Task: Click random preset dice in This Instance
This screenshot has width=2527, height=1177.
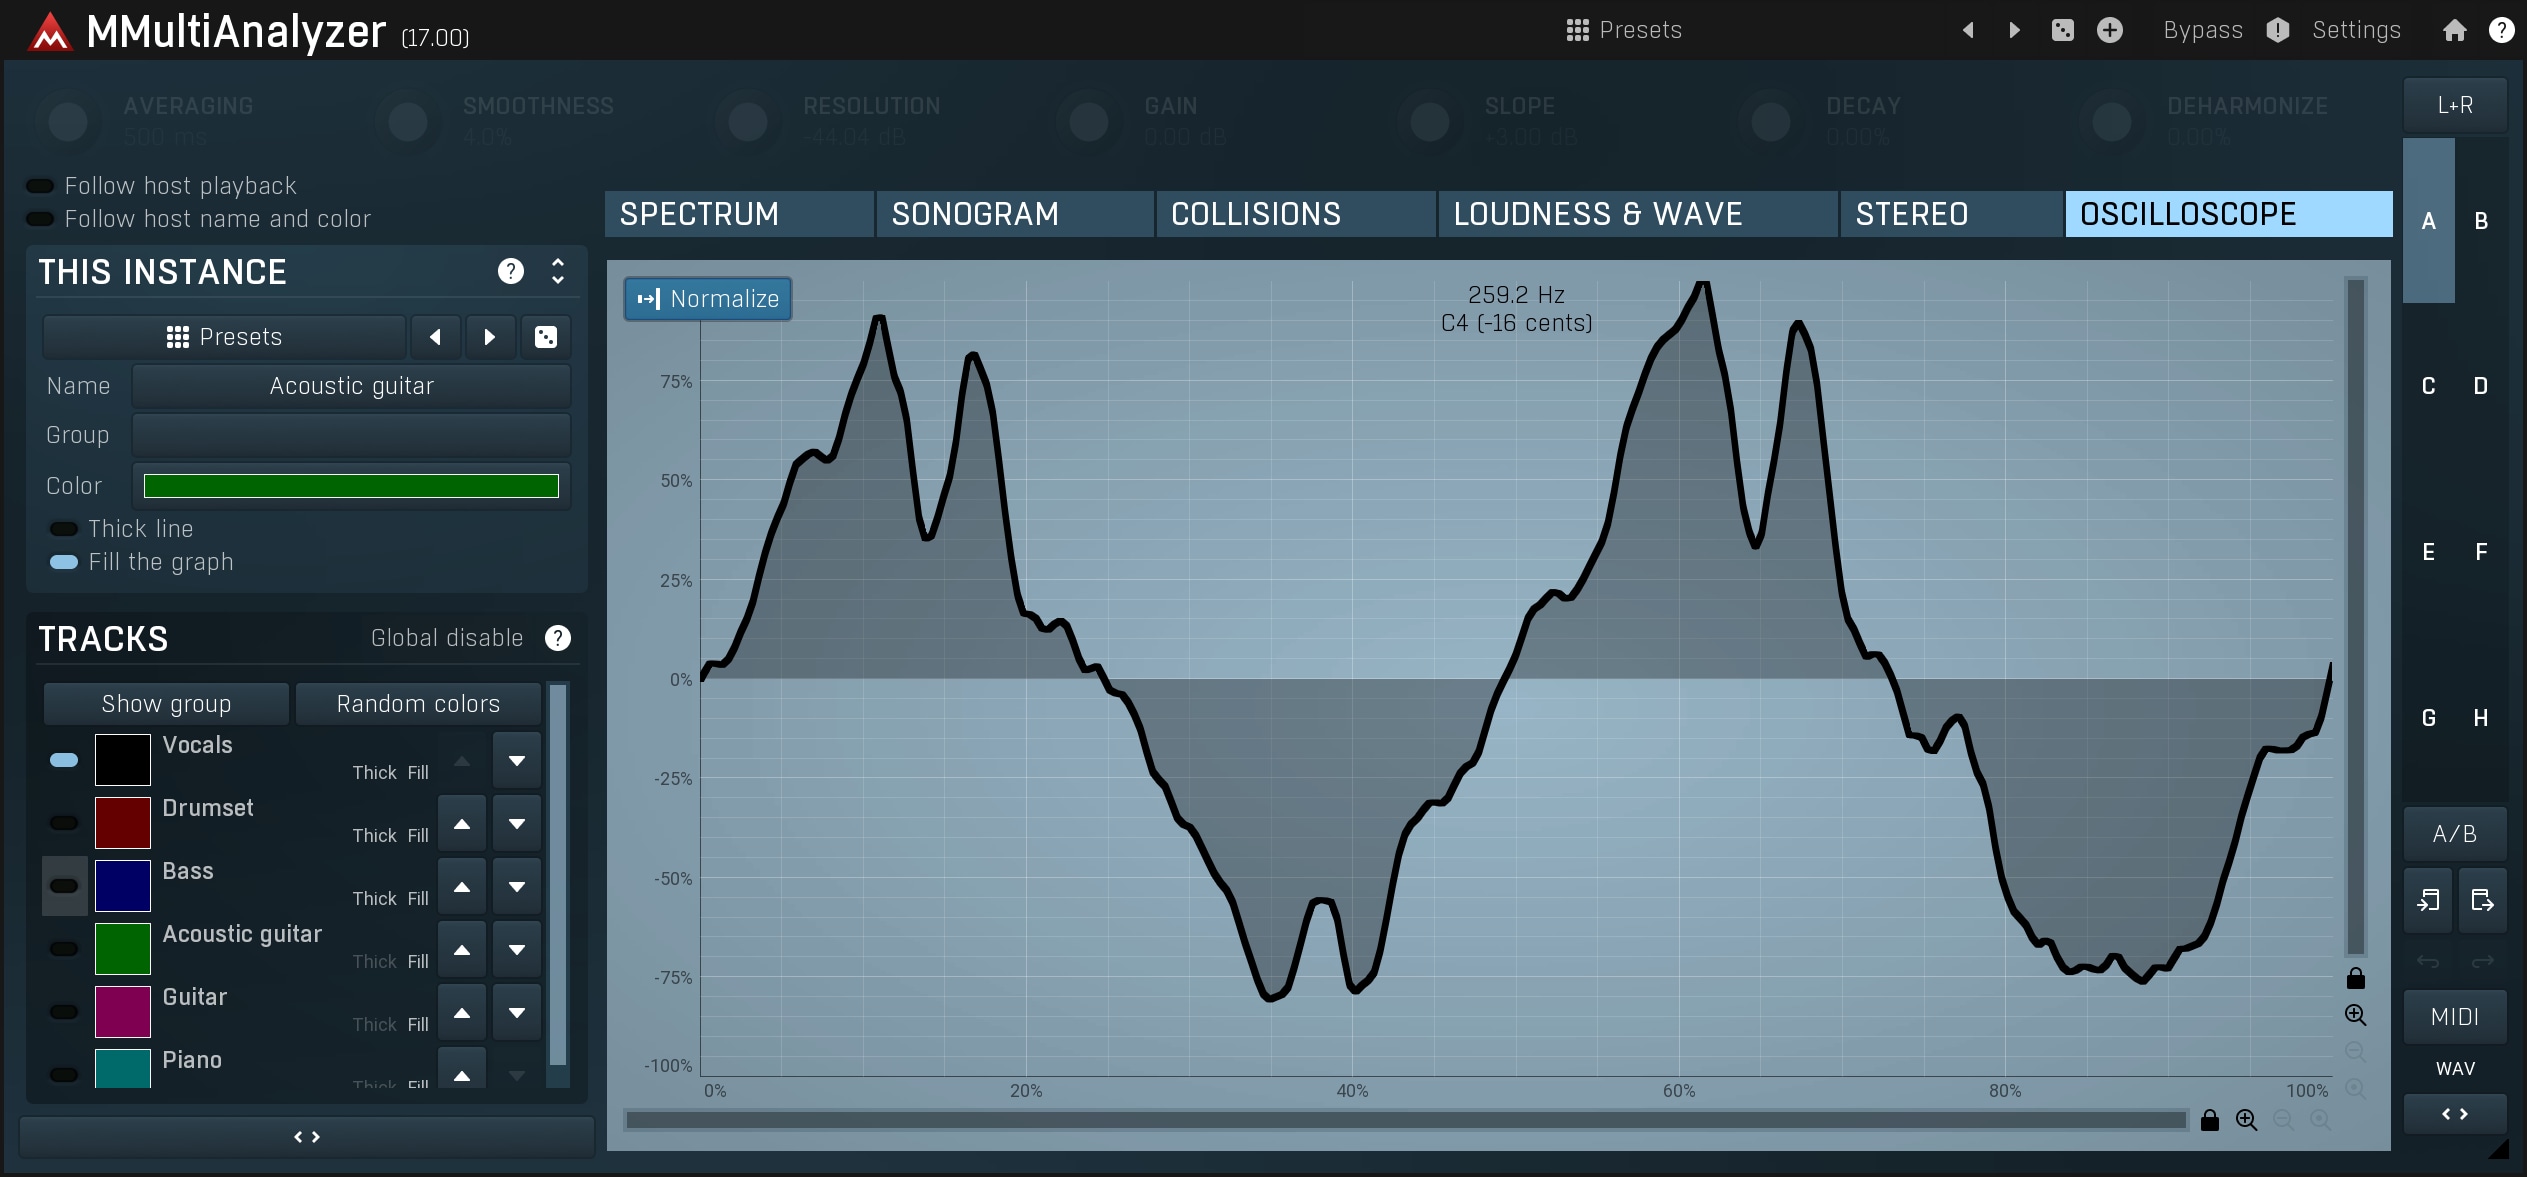Action: coord(546,337)
